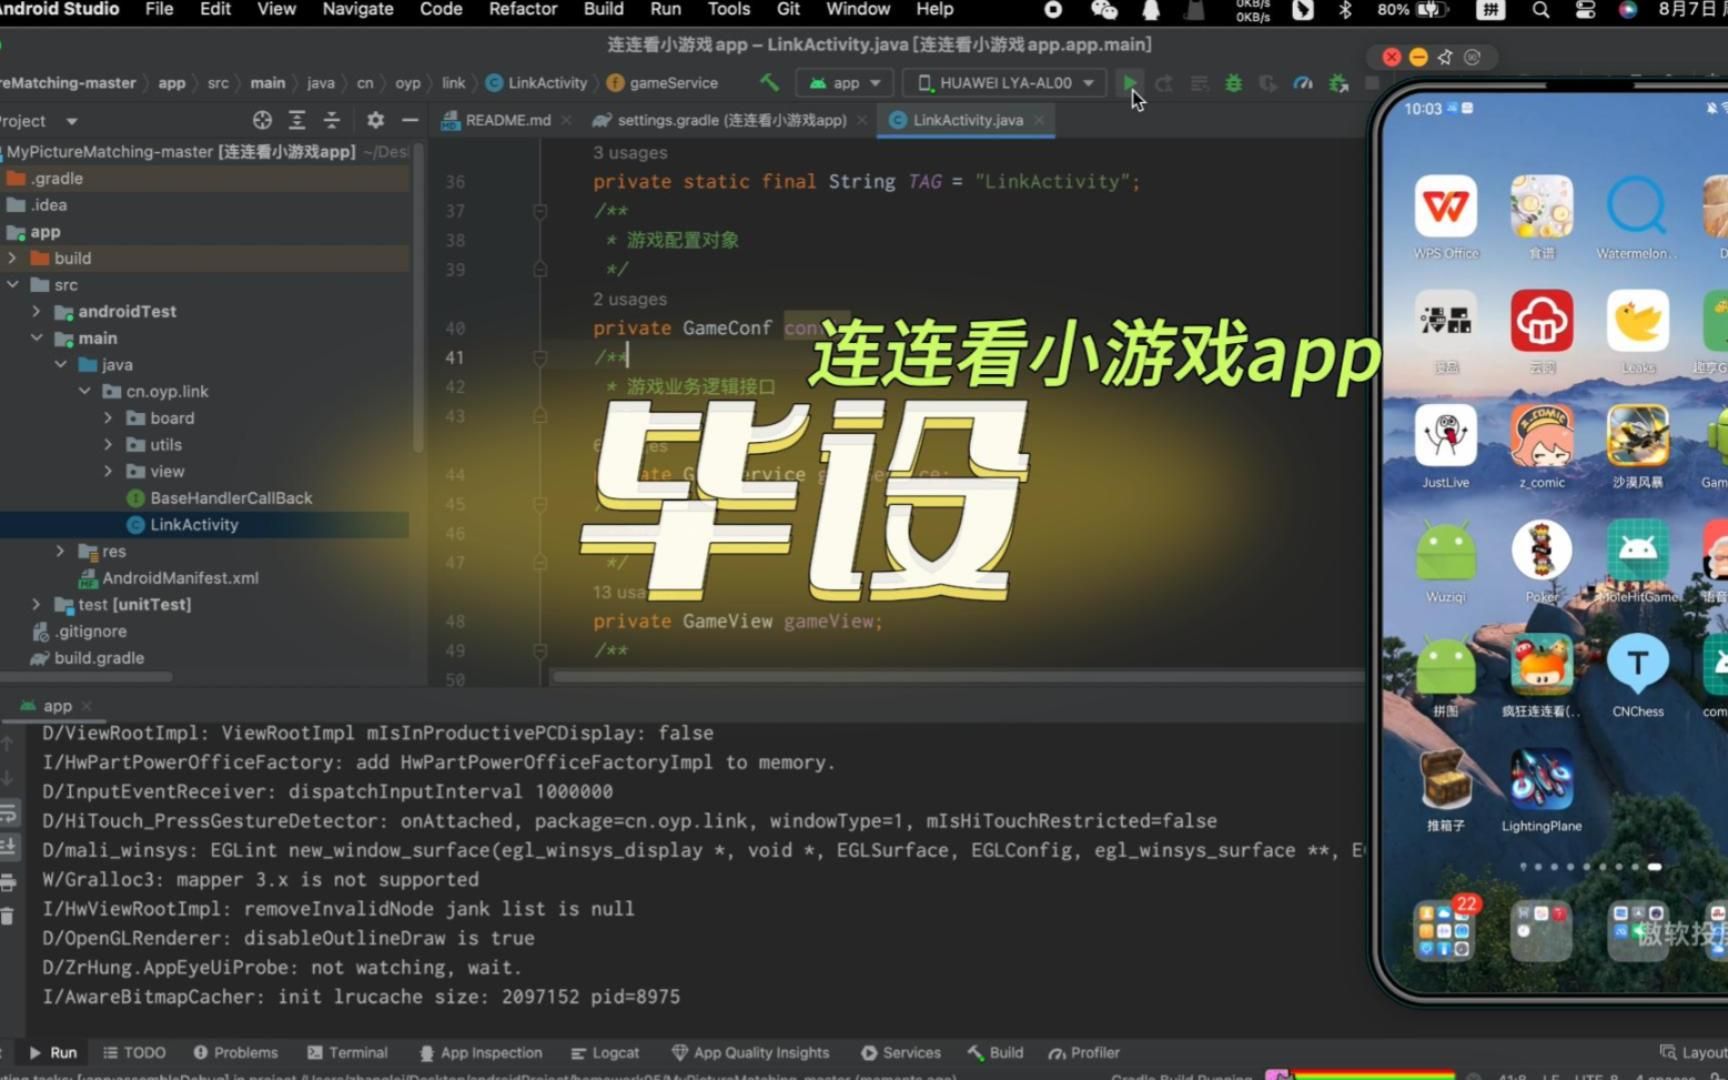Viewport: 1728px width, 1080px height.
Task: Open the Profiler via the gauge toolbar icon
Action: (x=1302, y=83)
